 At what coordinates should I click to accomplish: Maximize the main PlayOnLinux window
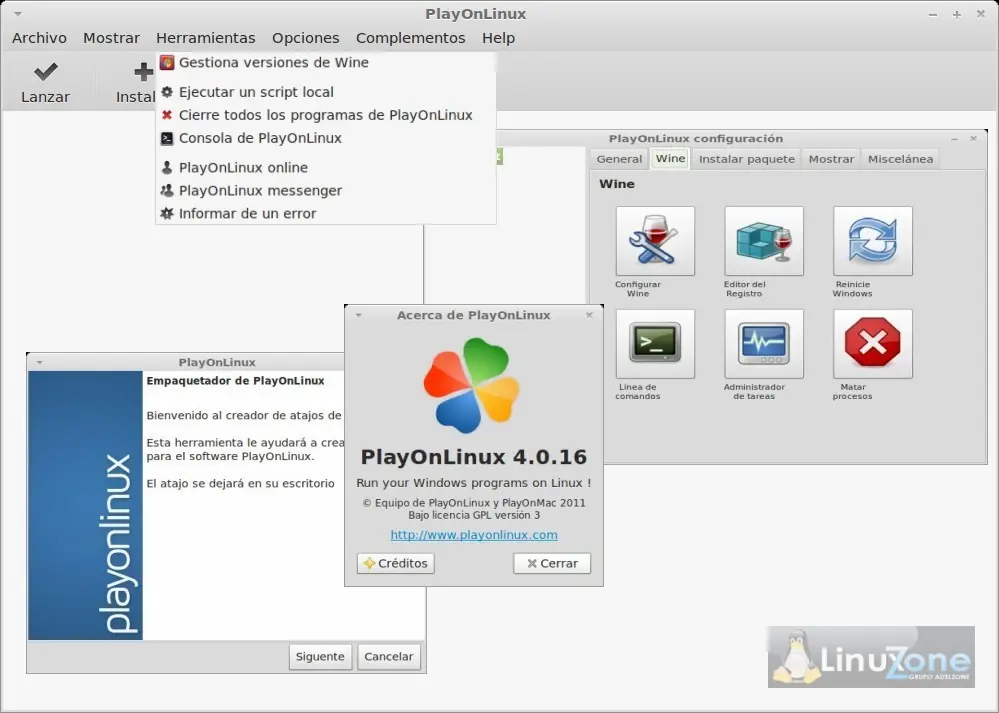pos(957,14)
